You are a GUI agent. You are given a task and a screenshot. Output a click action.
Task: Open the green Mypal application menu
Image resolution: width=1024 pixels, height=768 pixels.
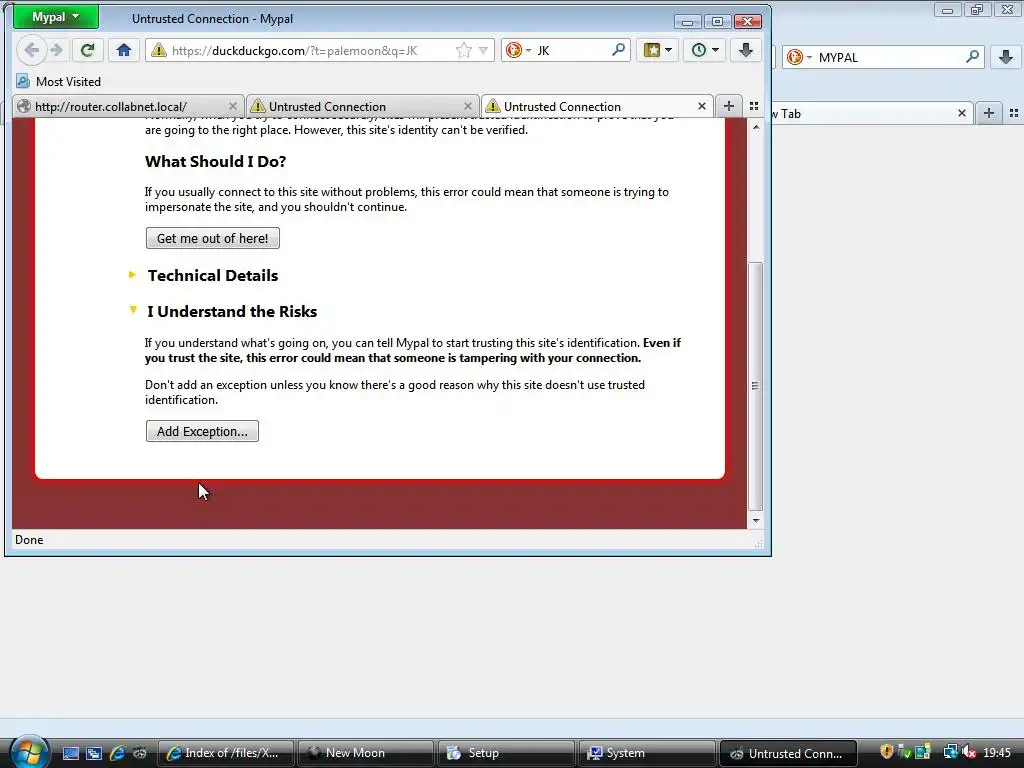56,17
